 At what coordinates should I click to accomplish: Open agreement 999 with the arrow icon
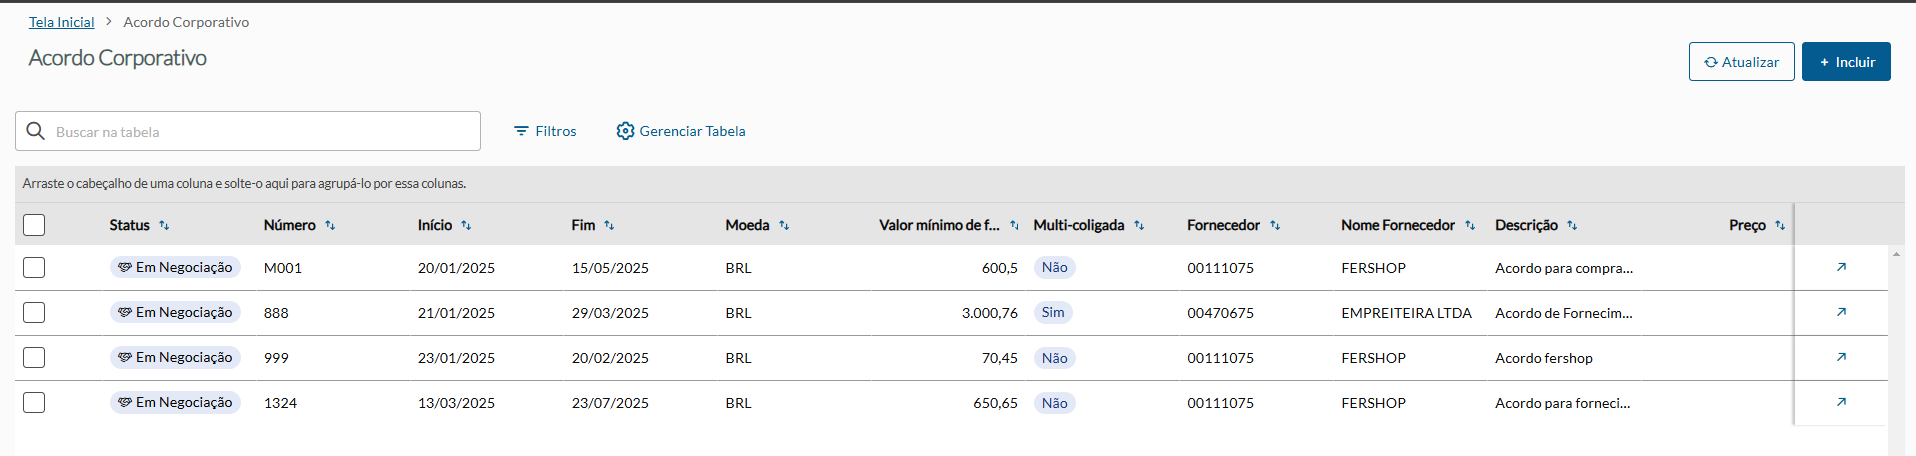pos(1841,357)
